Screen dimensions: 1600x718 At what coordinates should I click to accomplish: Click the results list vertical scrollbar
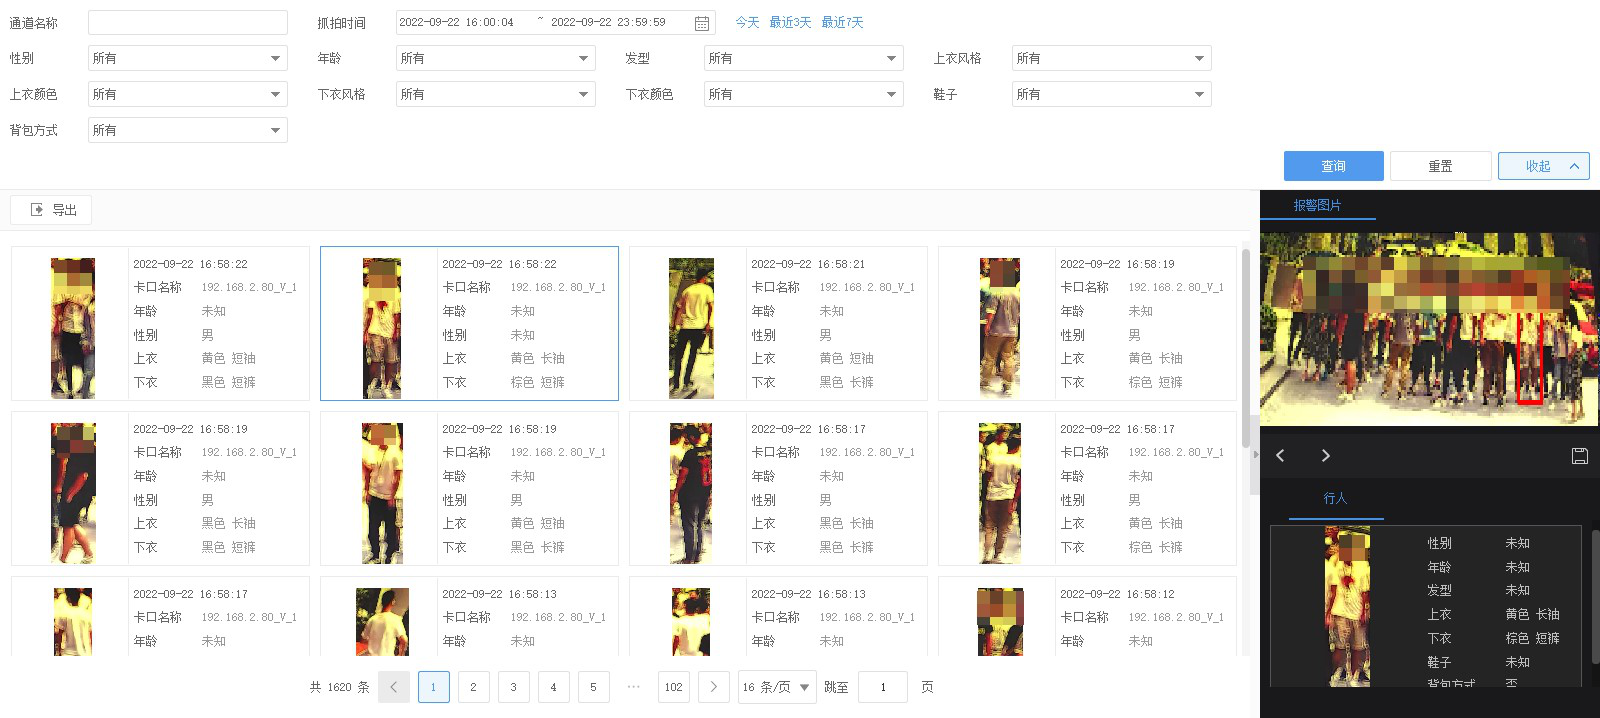1245,348
